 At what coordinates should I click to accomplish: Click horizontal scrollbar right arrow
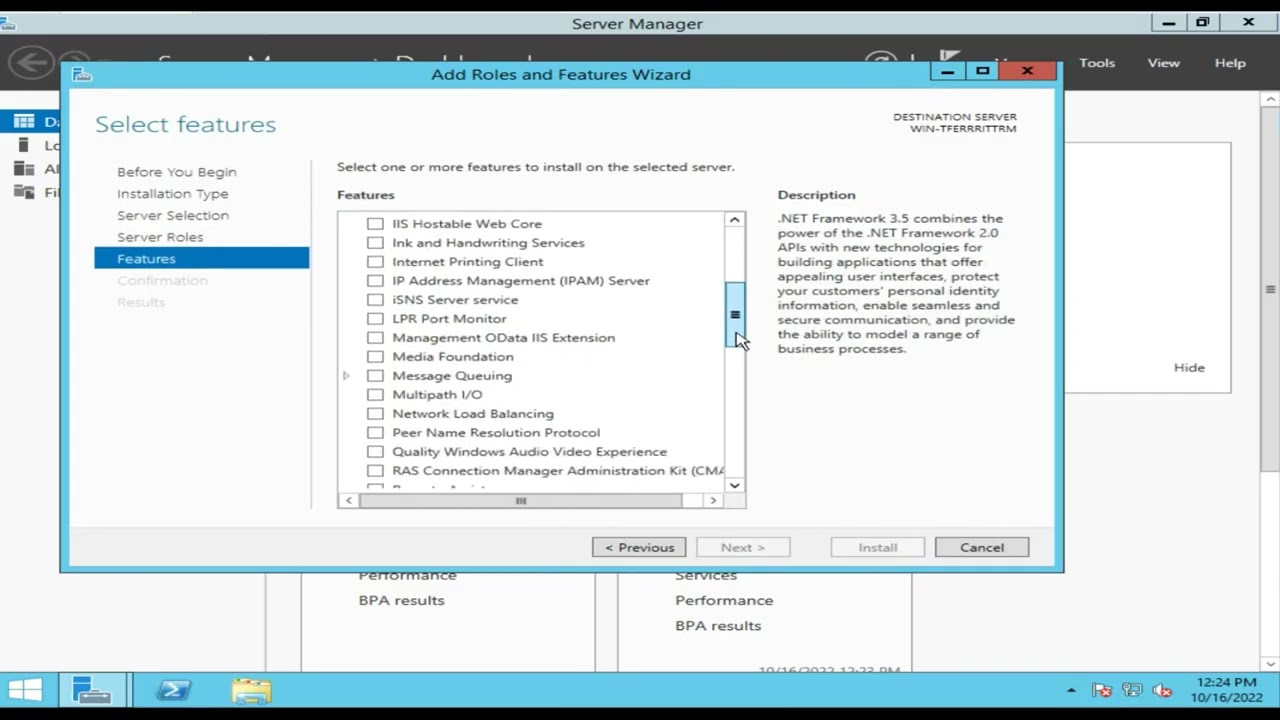click(713, 500)
